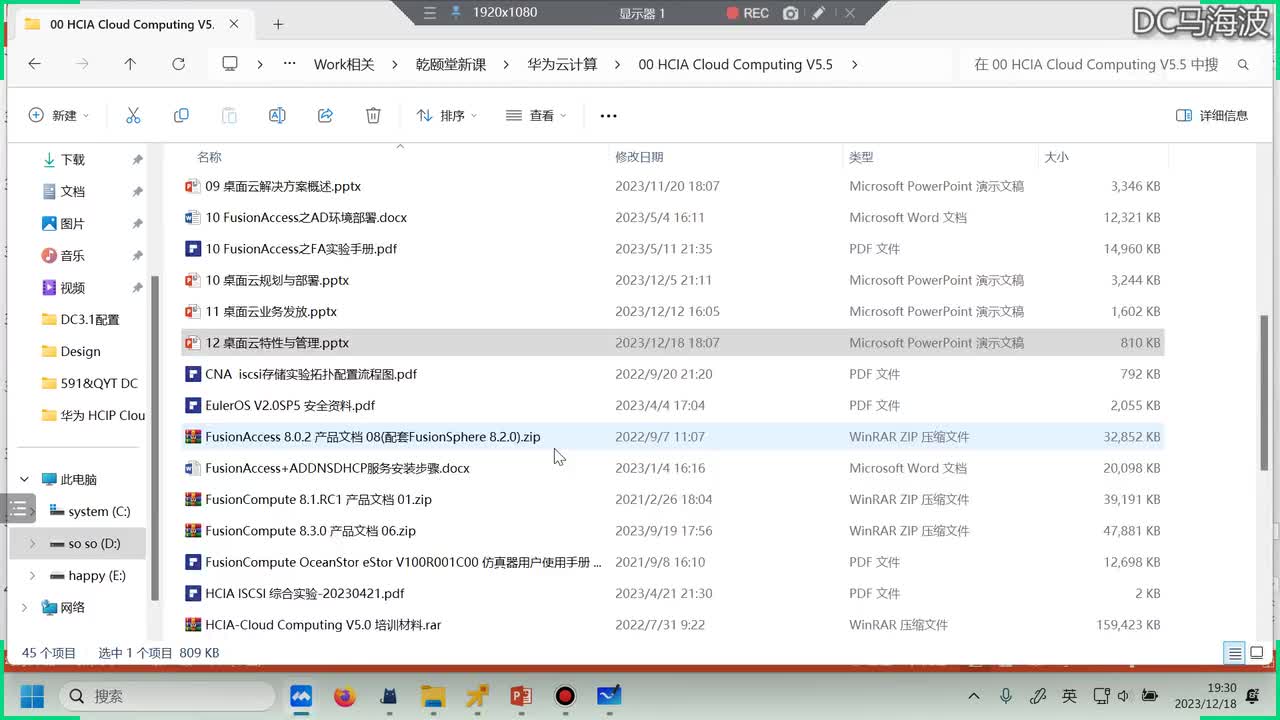This screenshot has width=1280, height=720.
Task: Click the WinRAR icon of FusionCompute 8.3.0 zip
Action: click(193, 531)
